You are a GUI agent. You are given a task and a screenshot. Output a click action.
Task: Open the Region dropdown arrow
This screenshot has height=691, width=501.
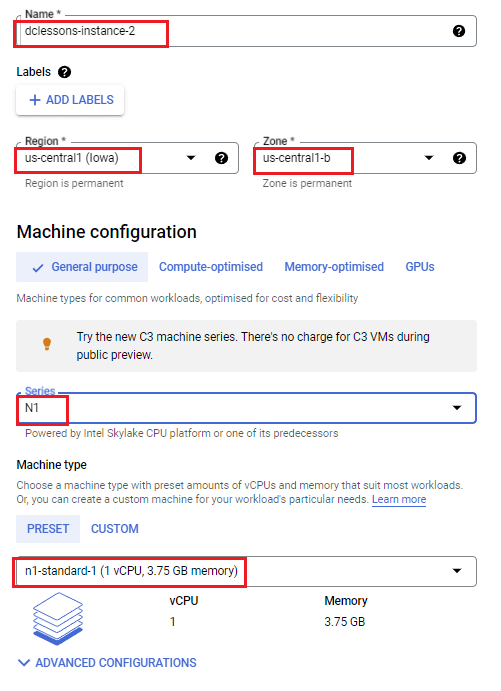191,158
